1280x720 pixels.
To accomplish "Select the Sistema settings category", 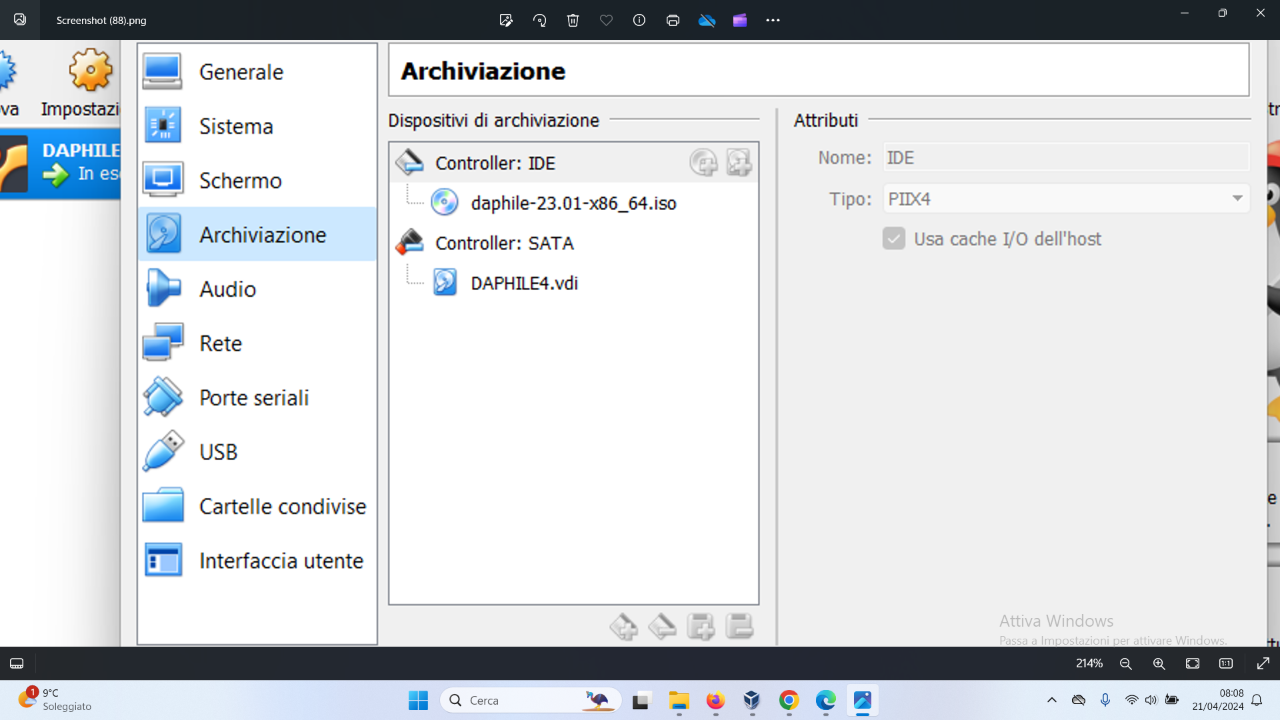I will point(257,126).
